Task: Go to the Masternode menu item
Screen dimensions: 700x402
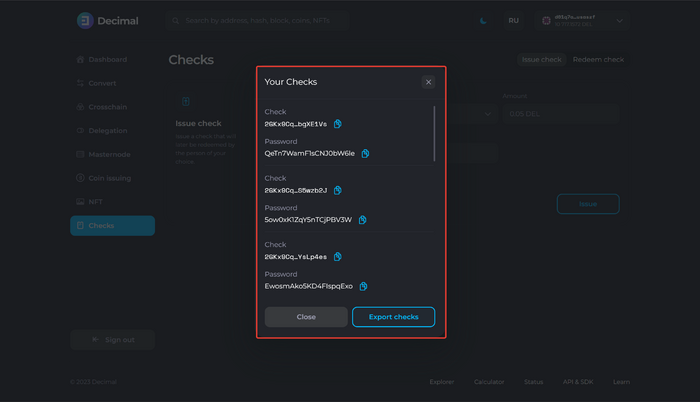Action: 112,154
